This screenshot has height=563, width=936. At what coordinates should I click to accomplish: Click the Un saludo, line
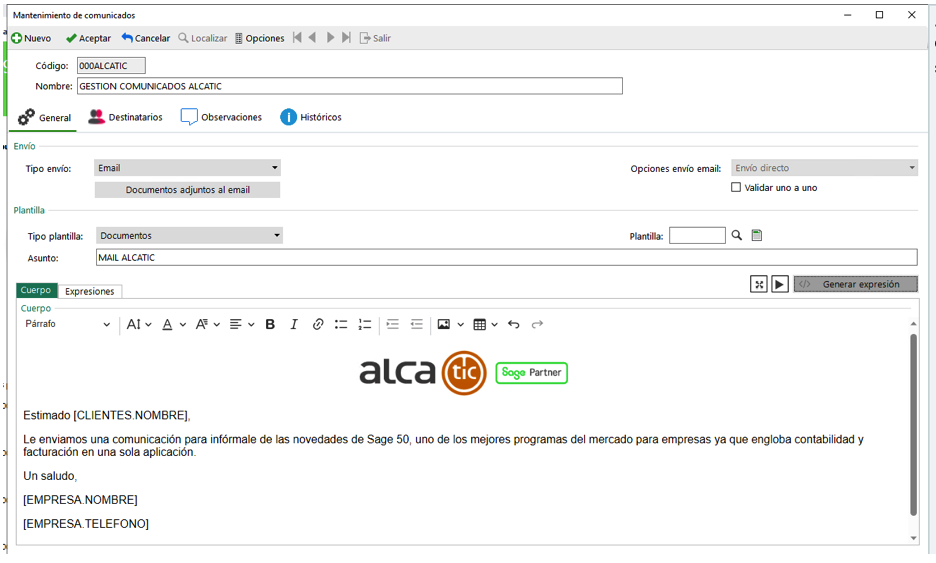pos(50,476)
